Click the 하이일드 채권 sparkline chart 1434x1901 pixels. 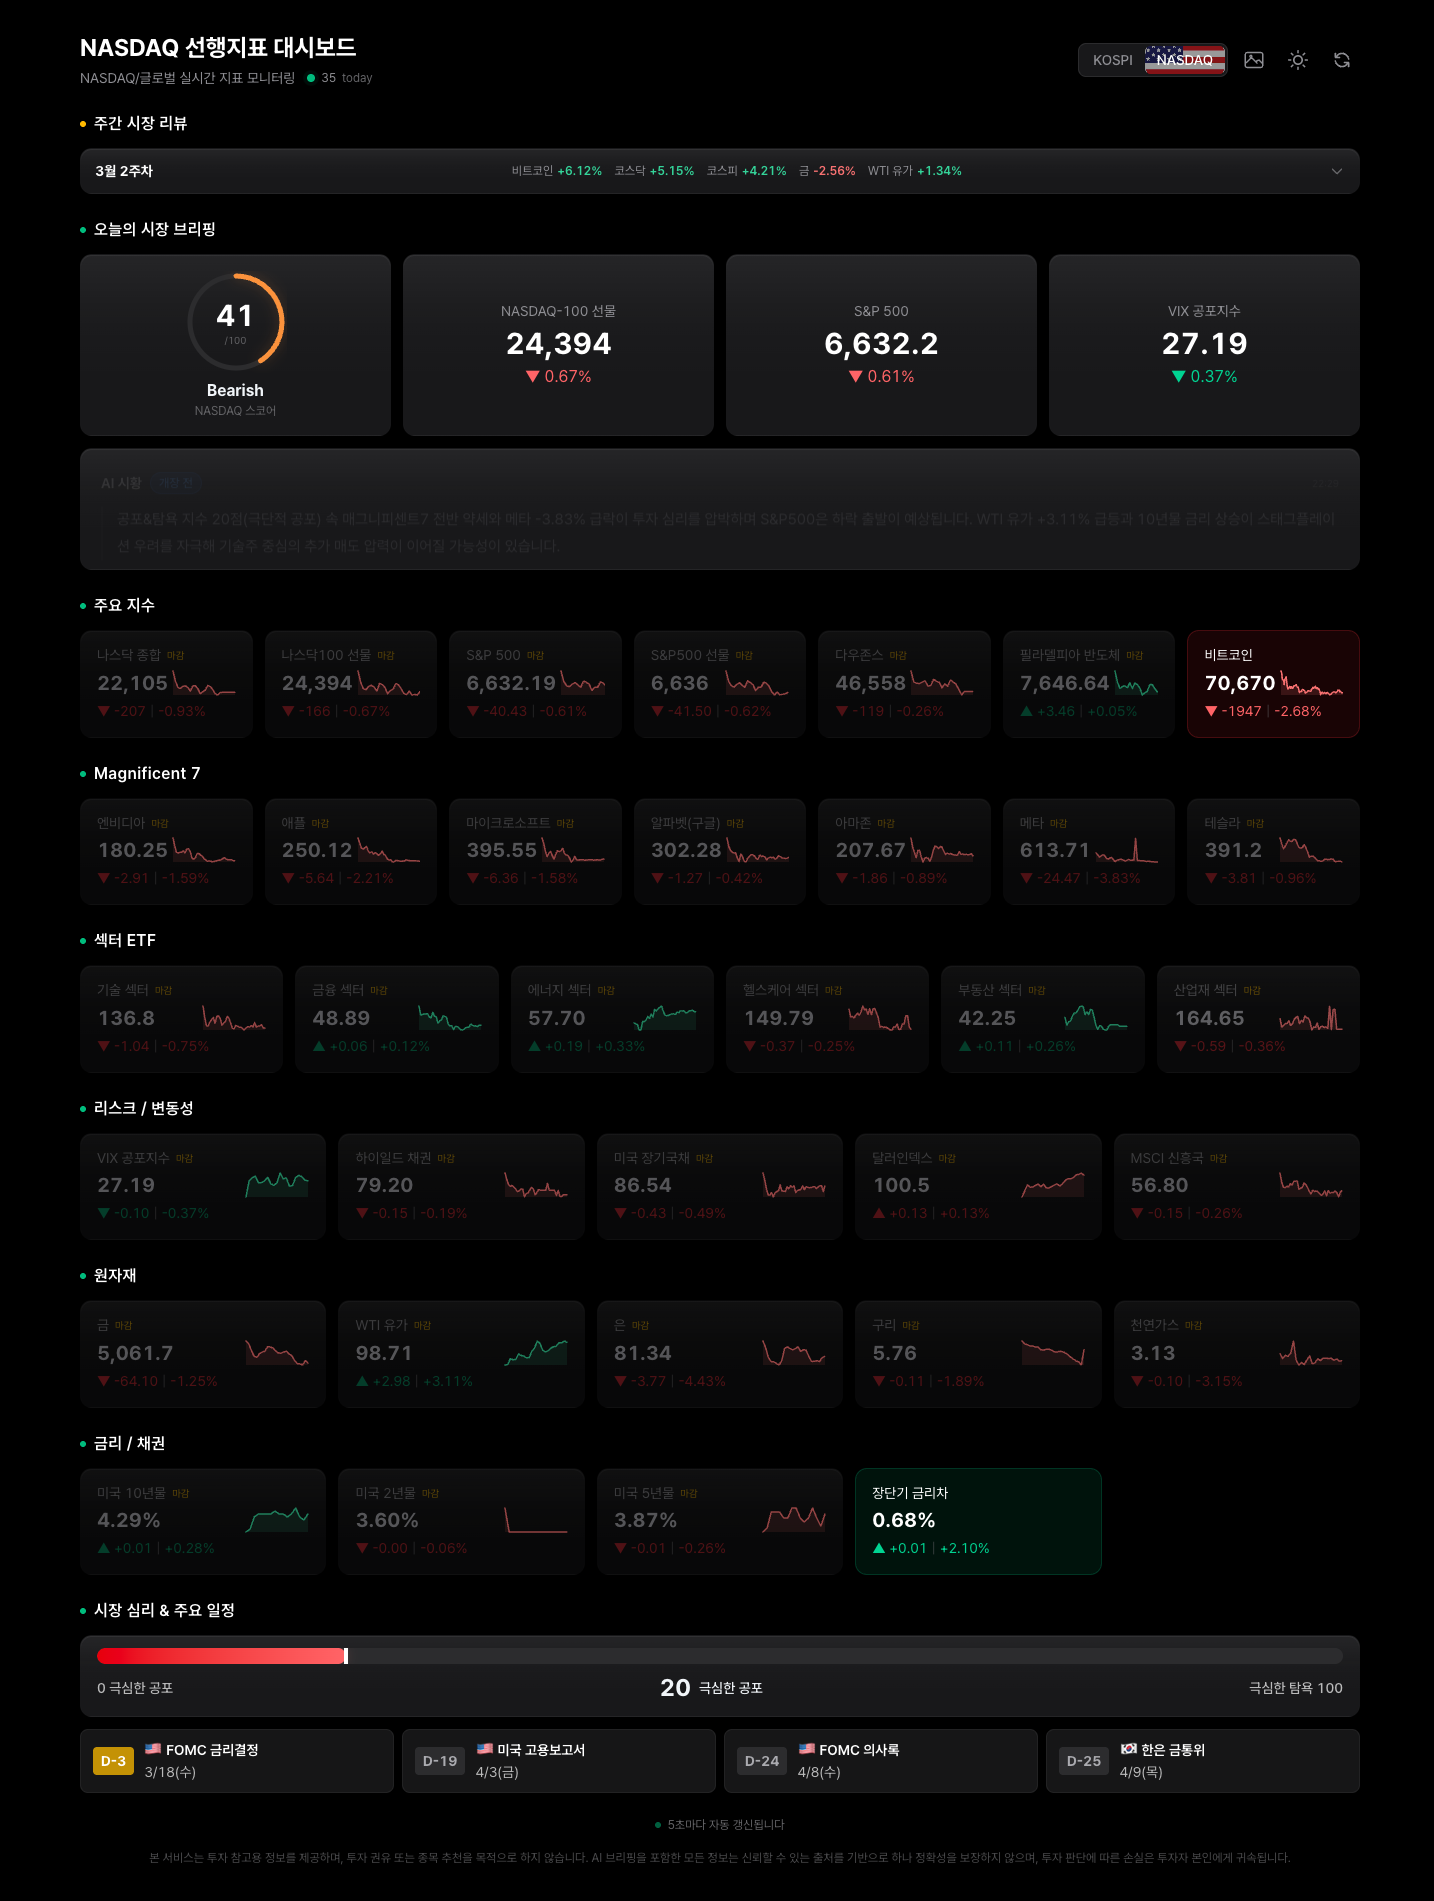coord(536,1185)
